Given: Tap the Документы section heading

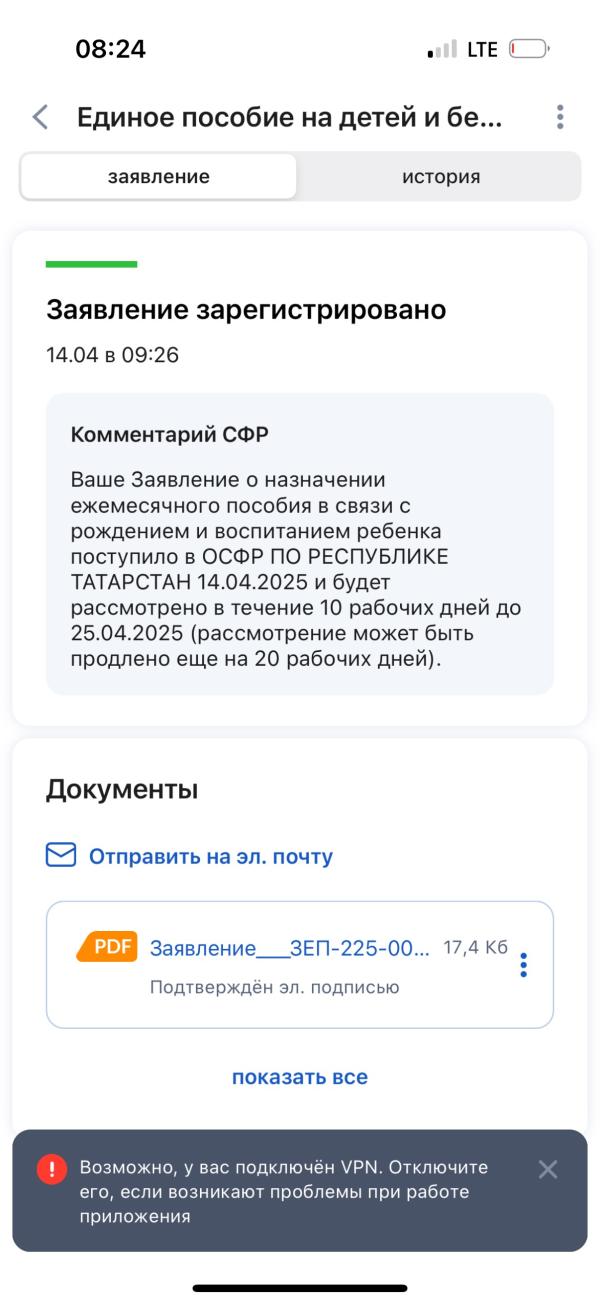Looking at the screenshot, I should pos(122,789).
